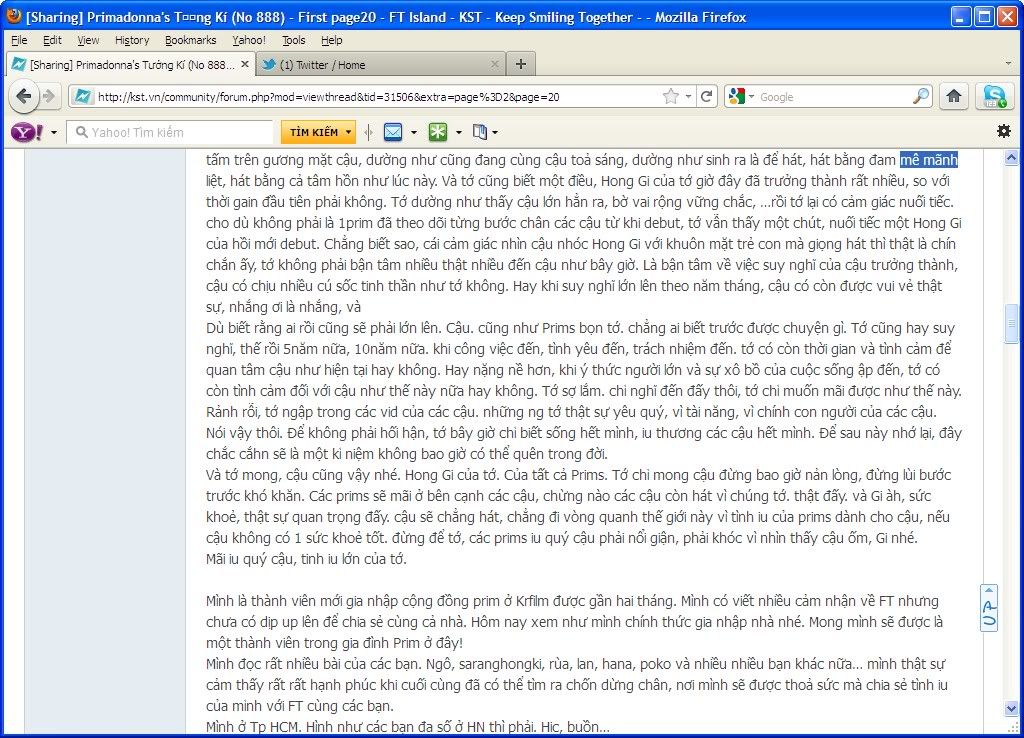1024x738 pixels.
Task: Click the green asterisk toolbar icon
Action: click(438, 133)
